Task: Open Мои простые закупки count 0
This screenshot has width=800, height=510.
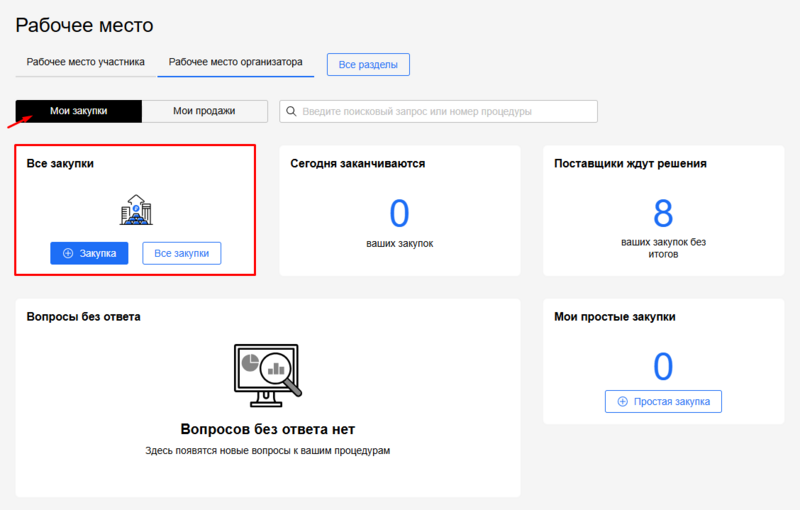Action: [663, 366]
